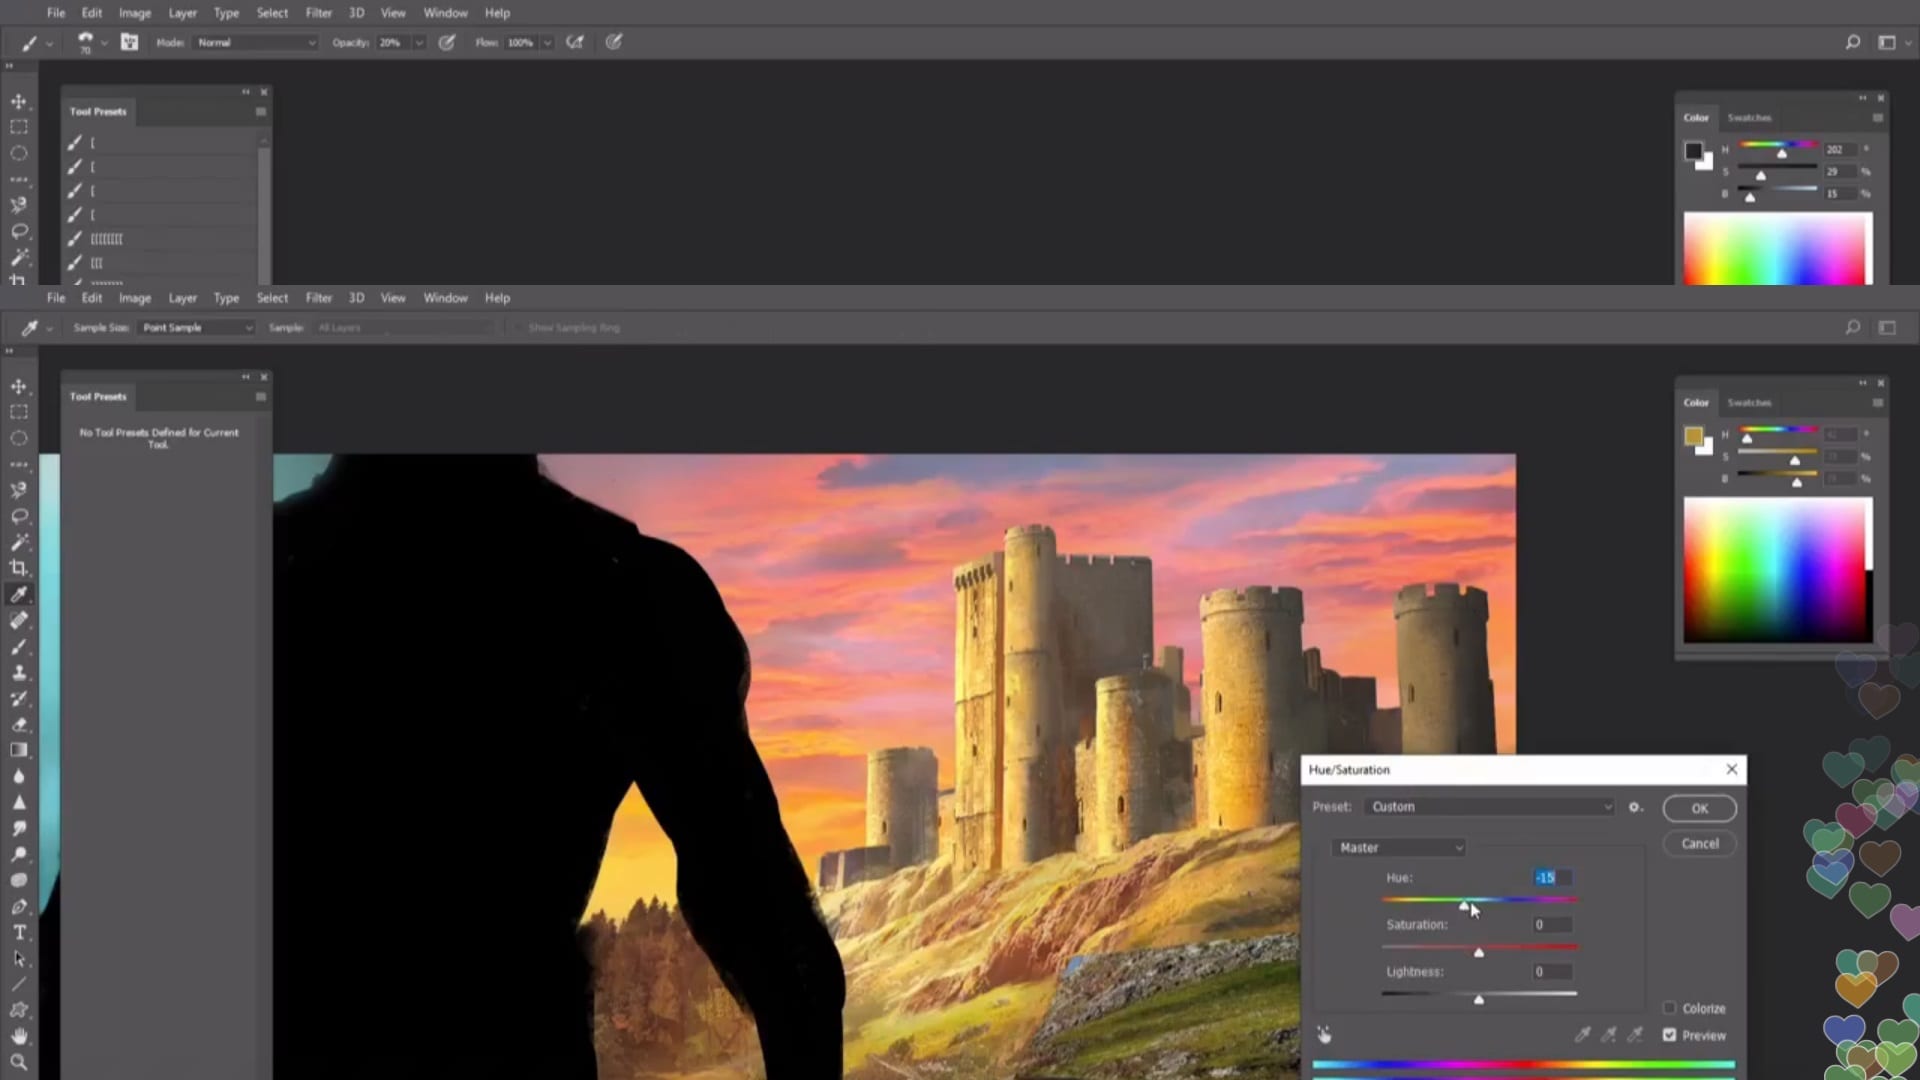The image size is (1920, 1080).
Task: Click the on-image adjustment hand in Hue/Saturation
Action: click(1324, 1035)
